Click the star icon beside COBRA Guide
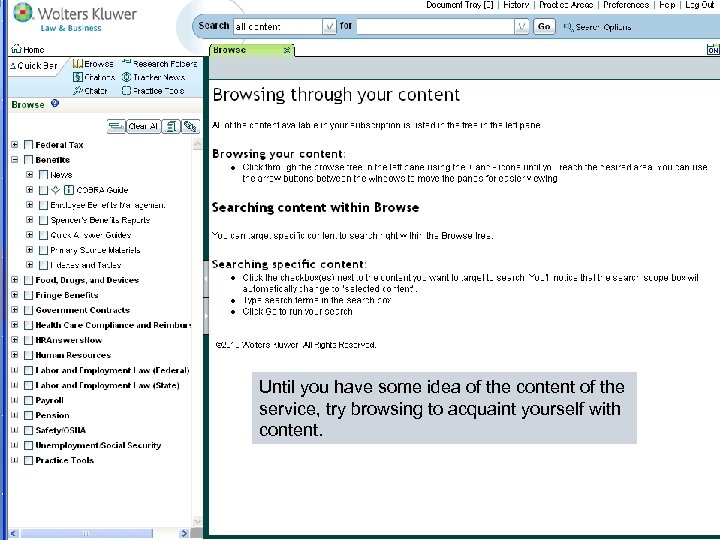Viewport: 720px width, 540px height. click(x=56, y=190)
